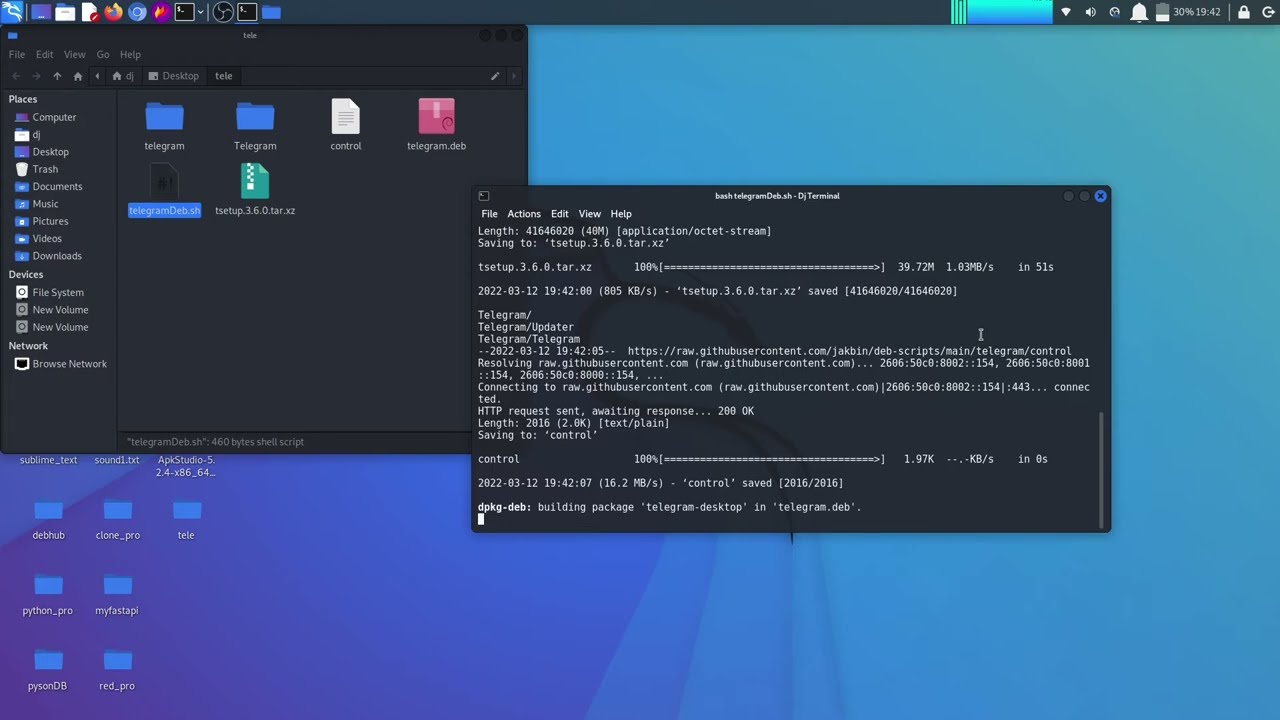Open the Wi-Fi network indicator
The image size is (1280, 720).
pyautogui.click(x=1066, y=12)
